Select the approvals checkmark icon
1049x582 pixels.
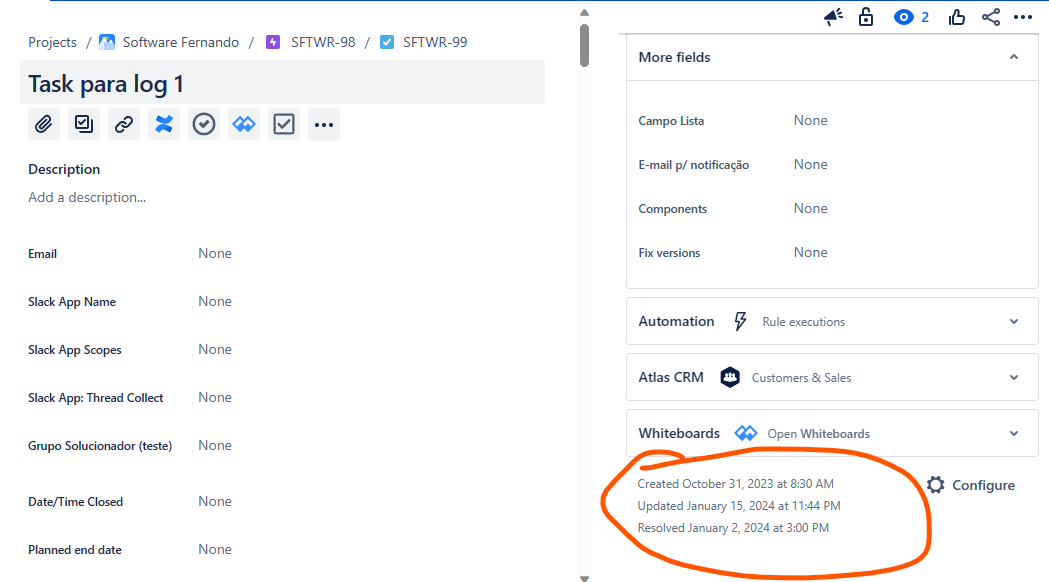pos(203,123)
